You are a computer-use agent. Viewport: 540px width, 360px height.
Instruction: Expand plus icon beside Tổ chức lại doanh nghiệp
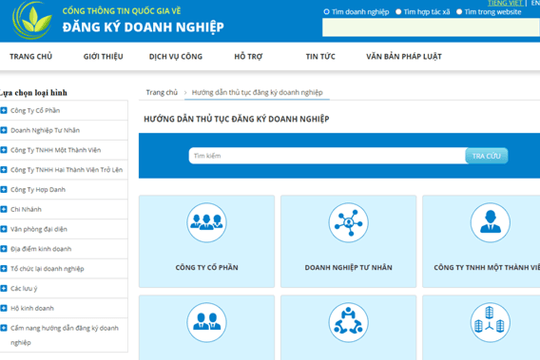click(3, 268)
